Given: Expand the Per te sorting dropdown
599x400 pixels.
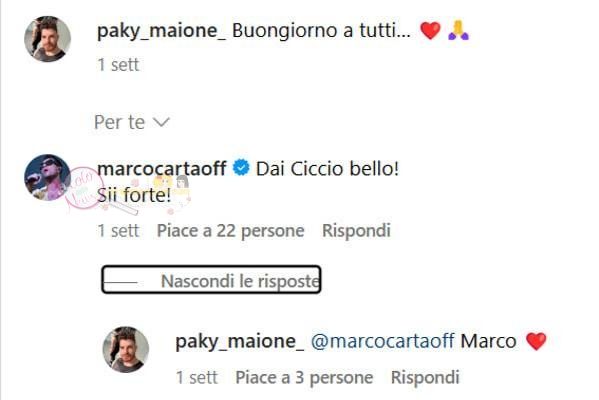Looking at the screenshot, I should (x=132, y=122).
